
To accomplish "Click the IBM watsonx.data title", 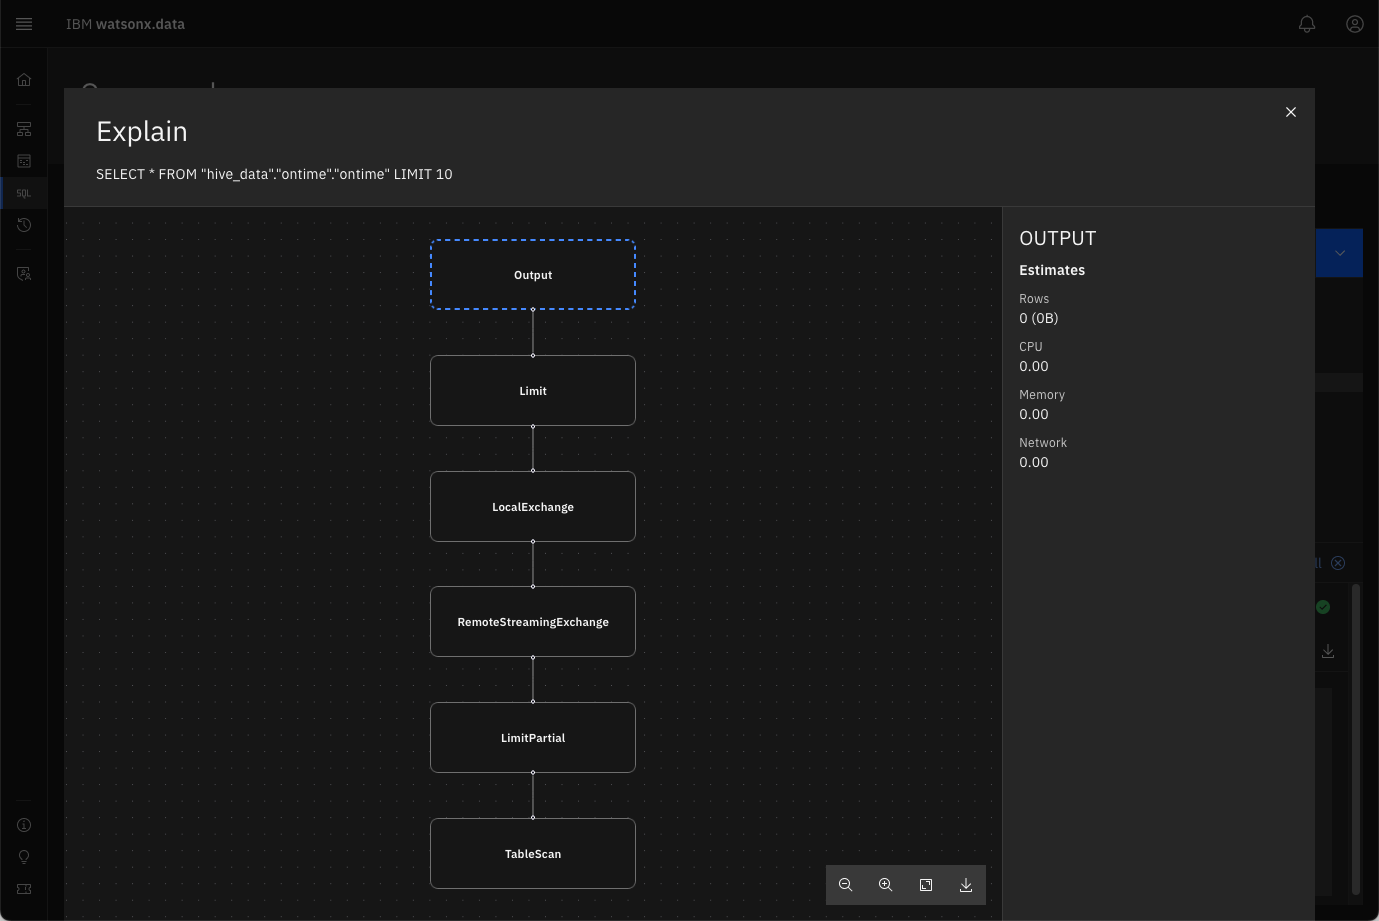I will 125,24.
